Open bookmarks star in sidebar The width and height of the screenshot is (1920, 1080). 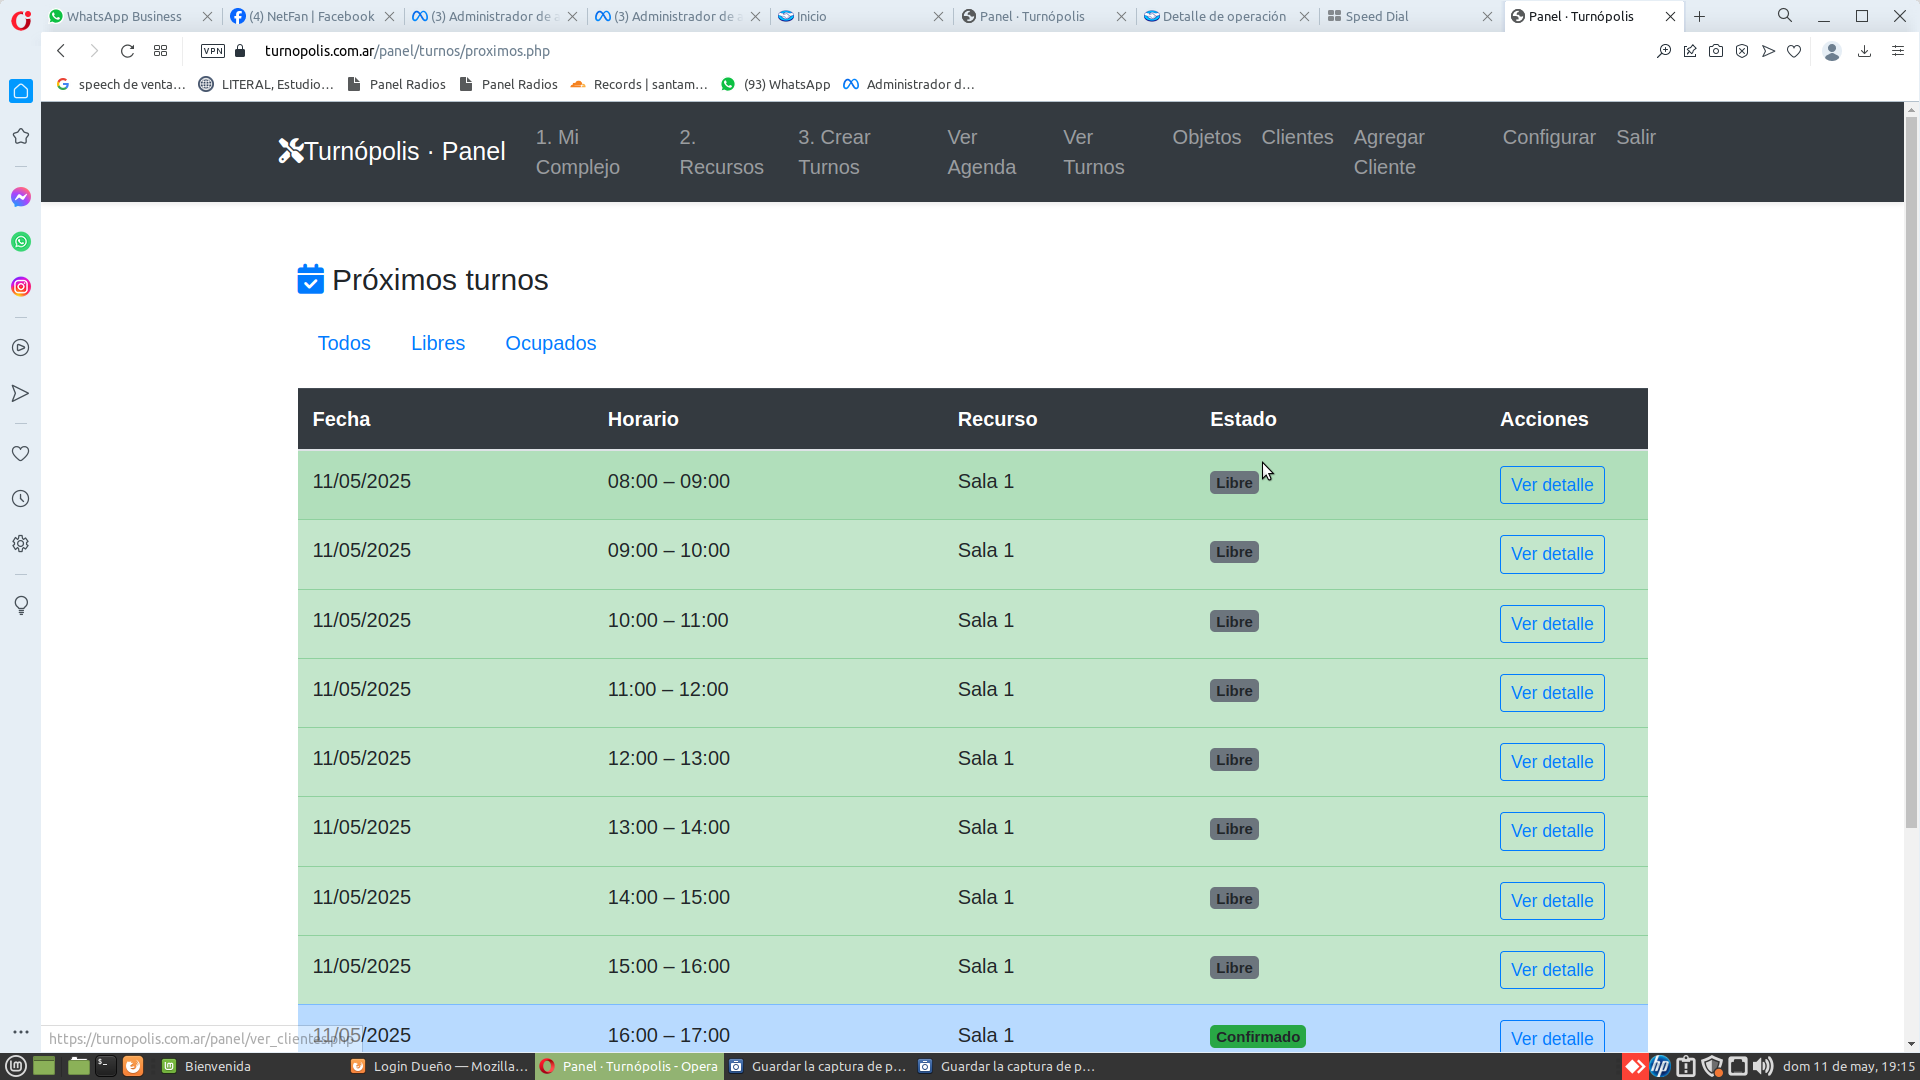(21, 136)
